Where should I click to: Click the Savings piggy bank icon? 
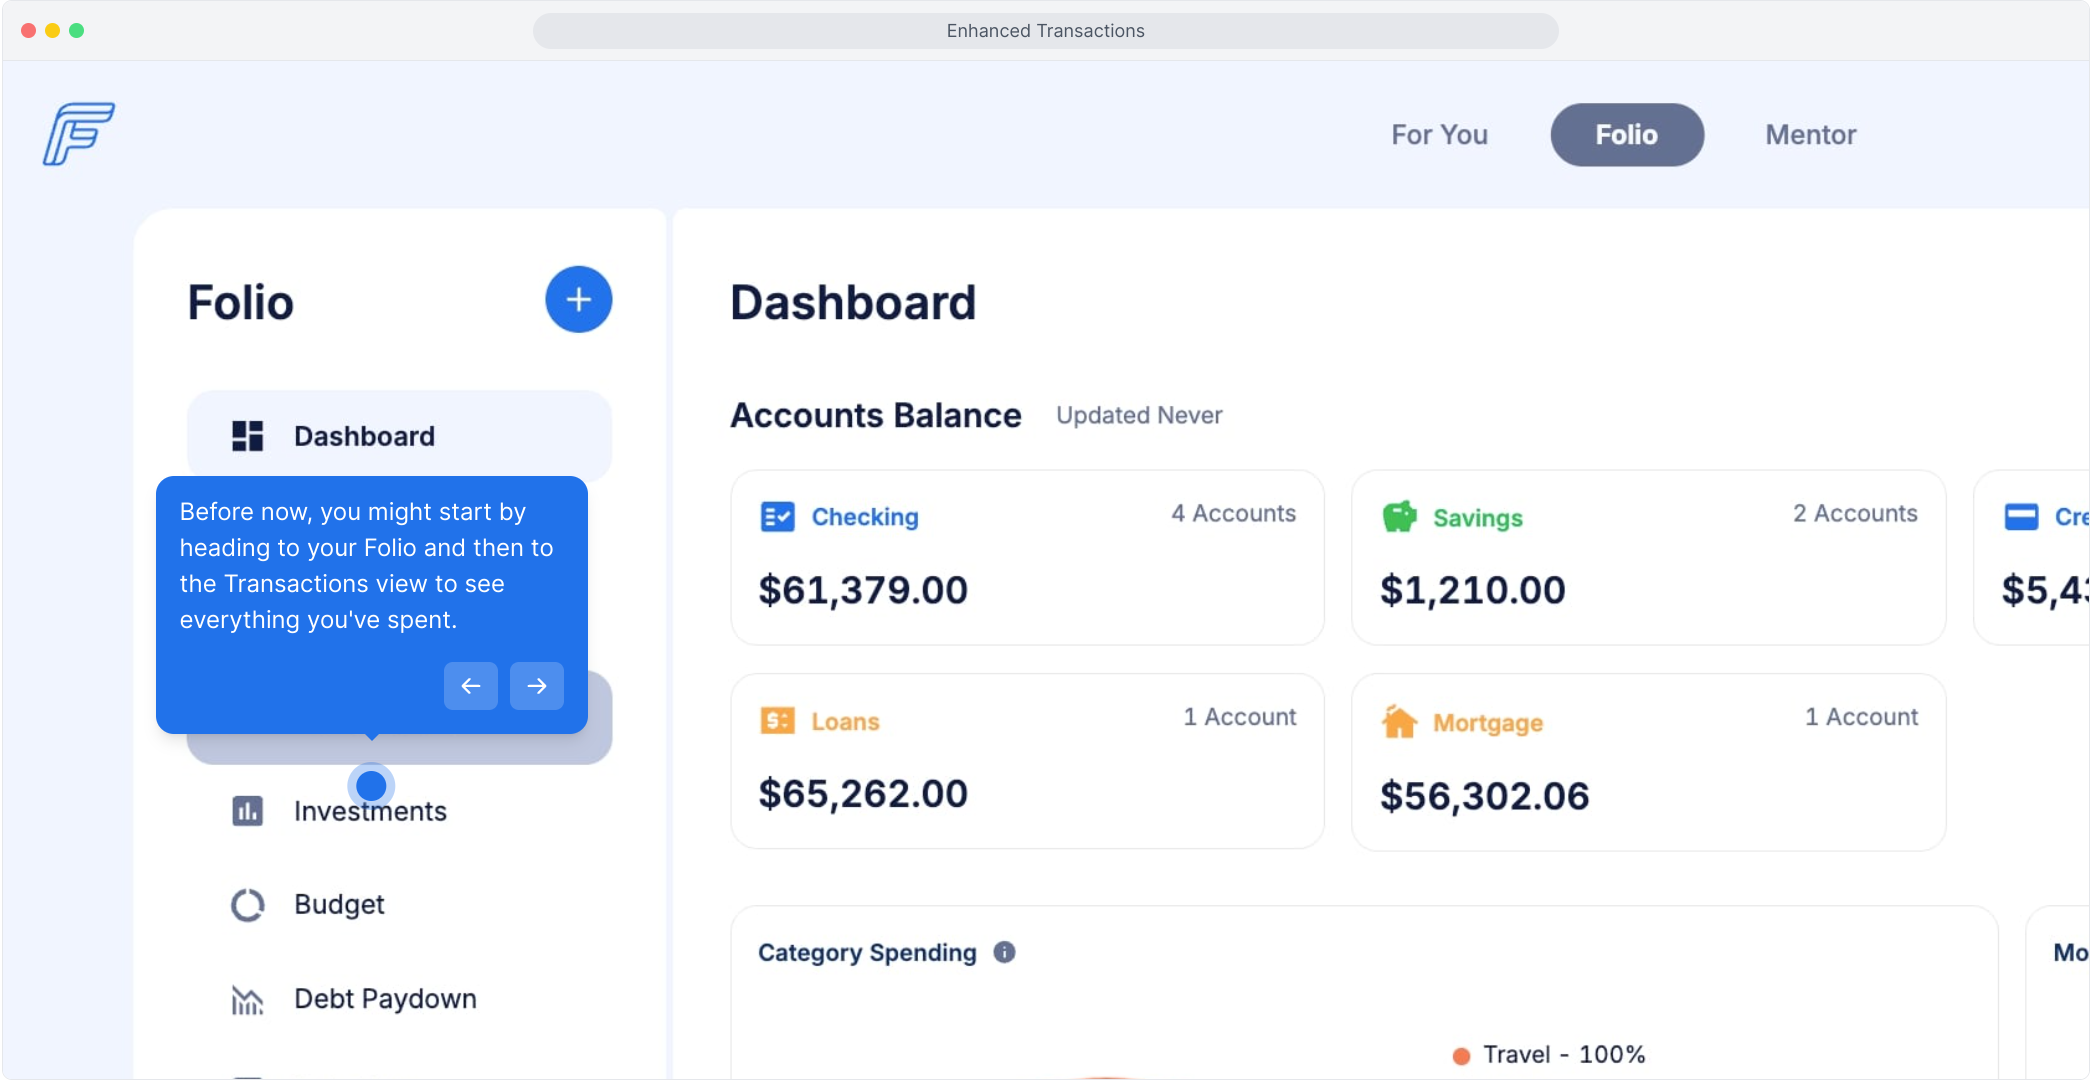1399,517
